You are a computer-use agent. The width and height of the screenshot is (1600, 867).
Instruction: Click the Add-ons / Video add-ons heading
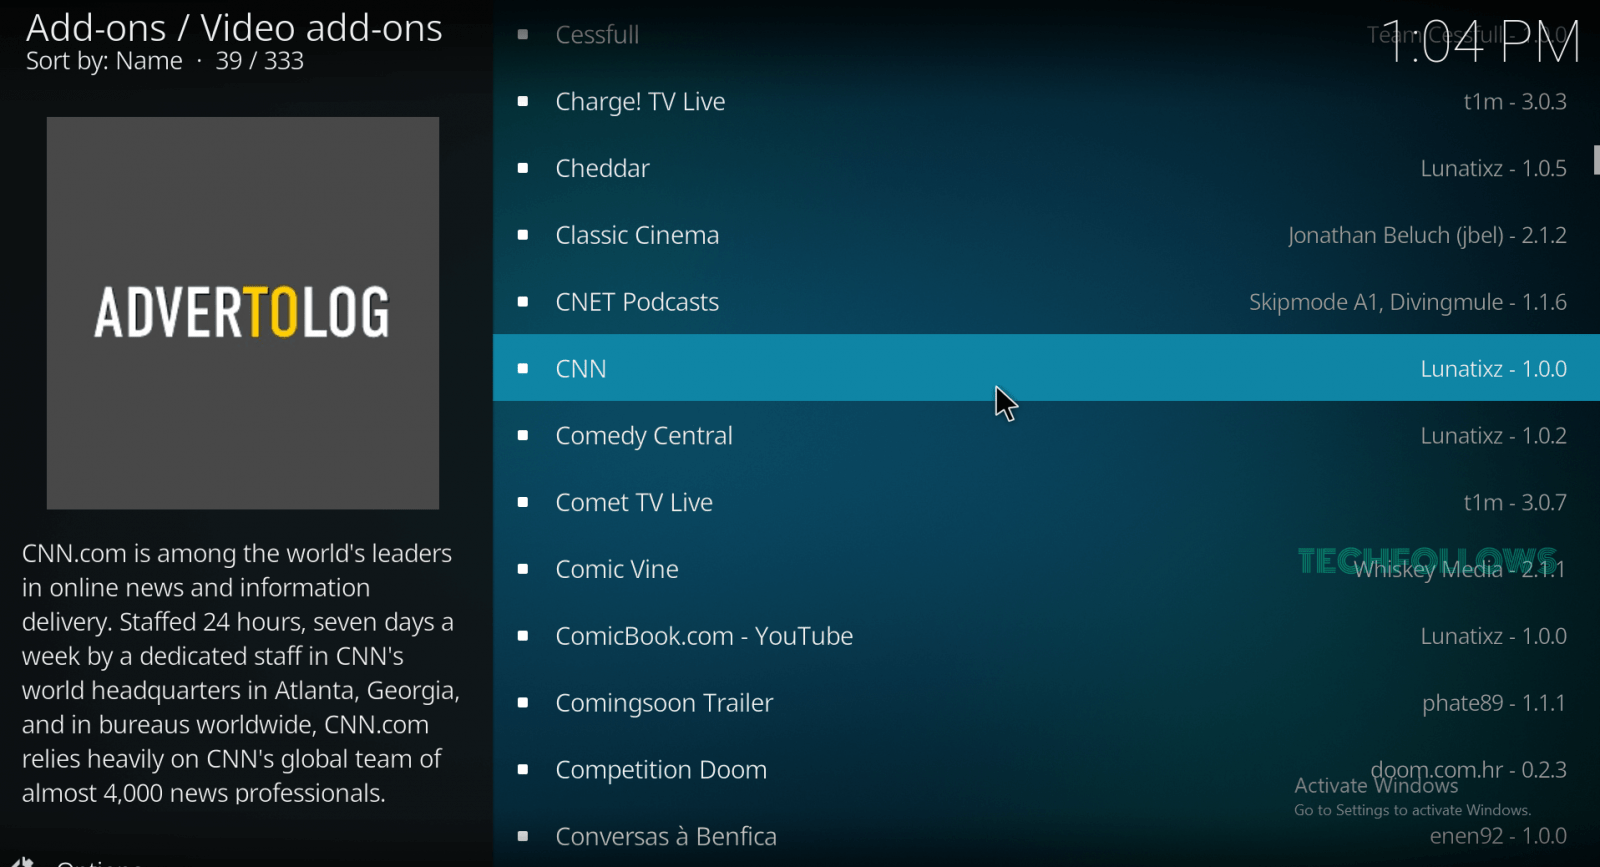pos(234,28)
